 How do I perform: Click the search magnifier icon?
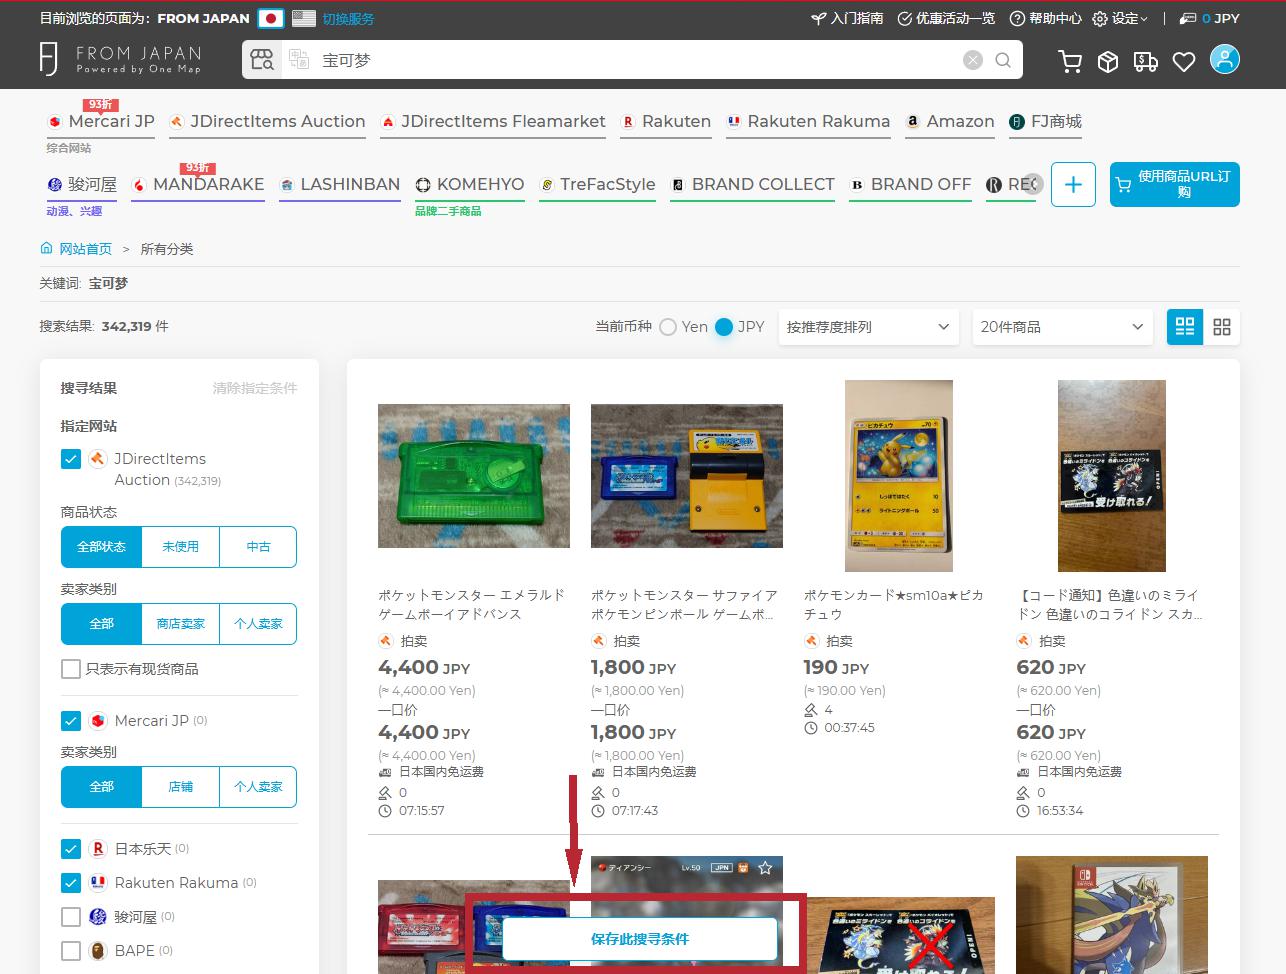1003,60
